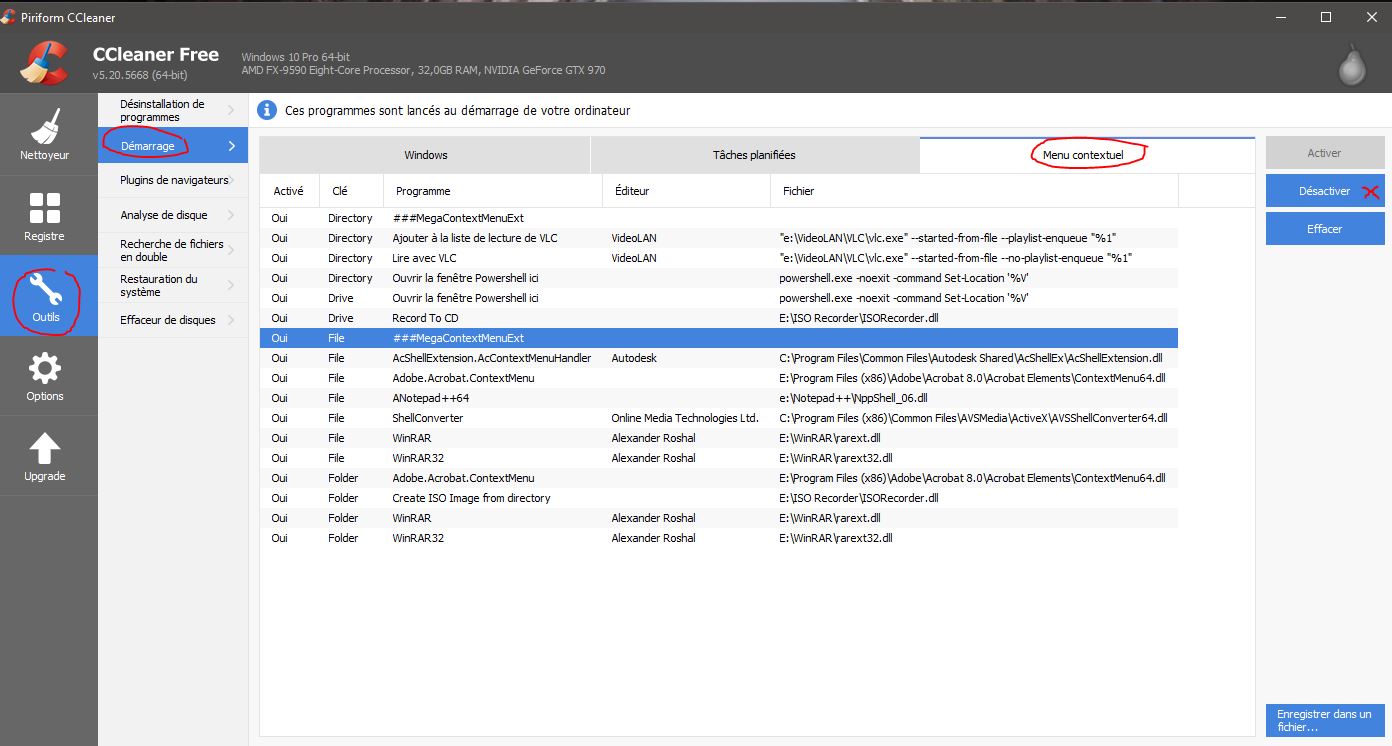Open Analyse de disque
This screenshot has width=1392, height=746.
tap(173, 215)
